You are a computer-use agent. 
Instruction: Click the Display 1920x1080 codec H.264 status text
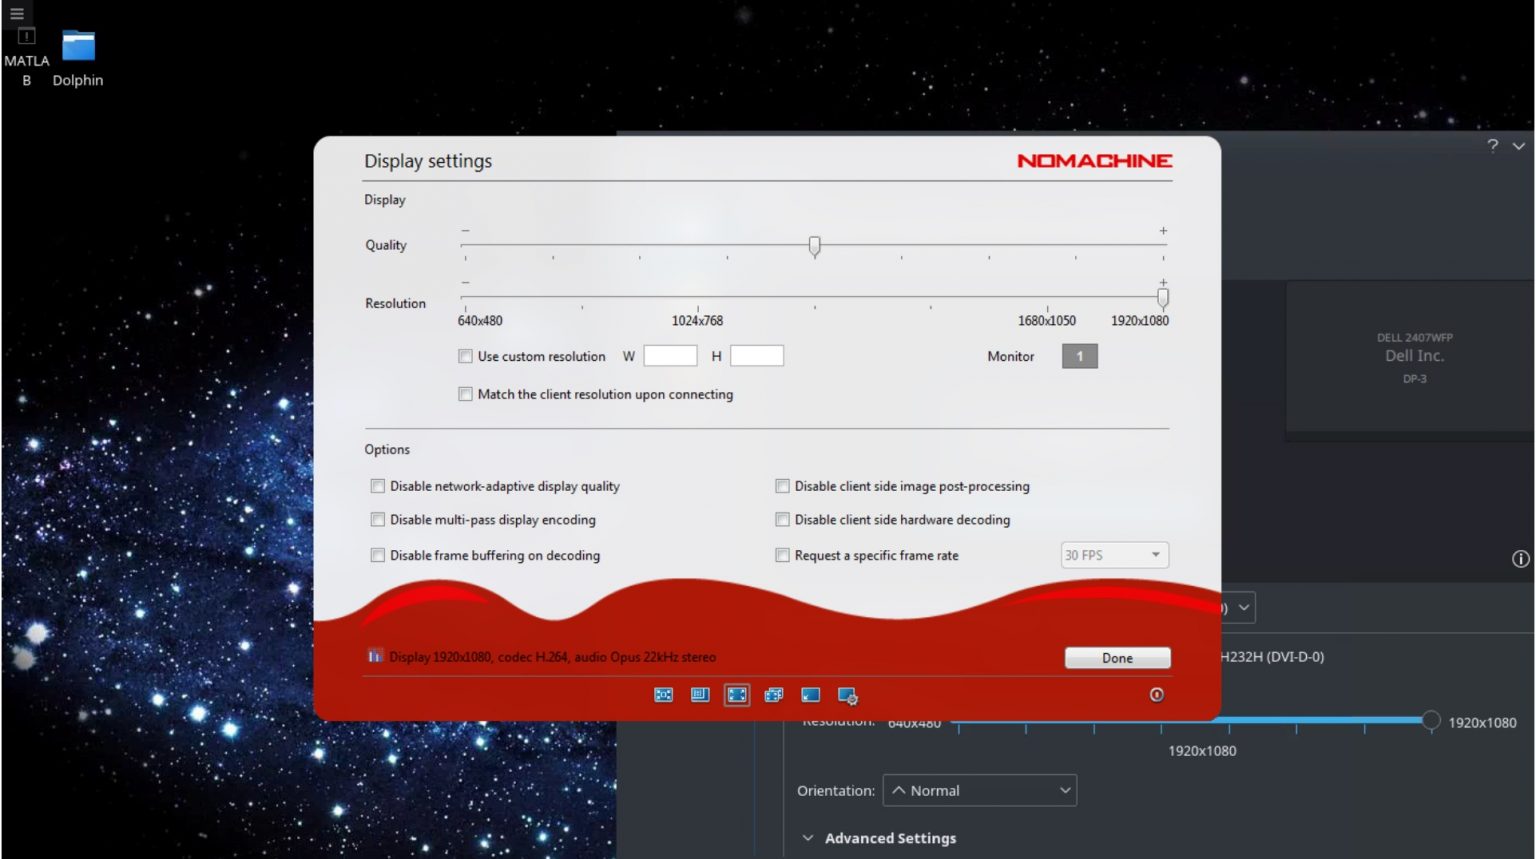click(552, 657)
